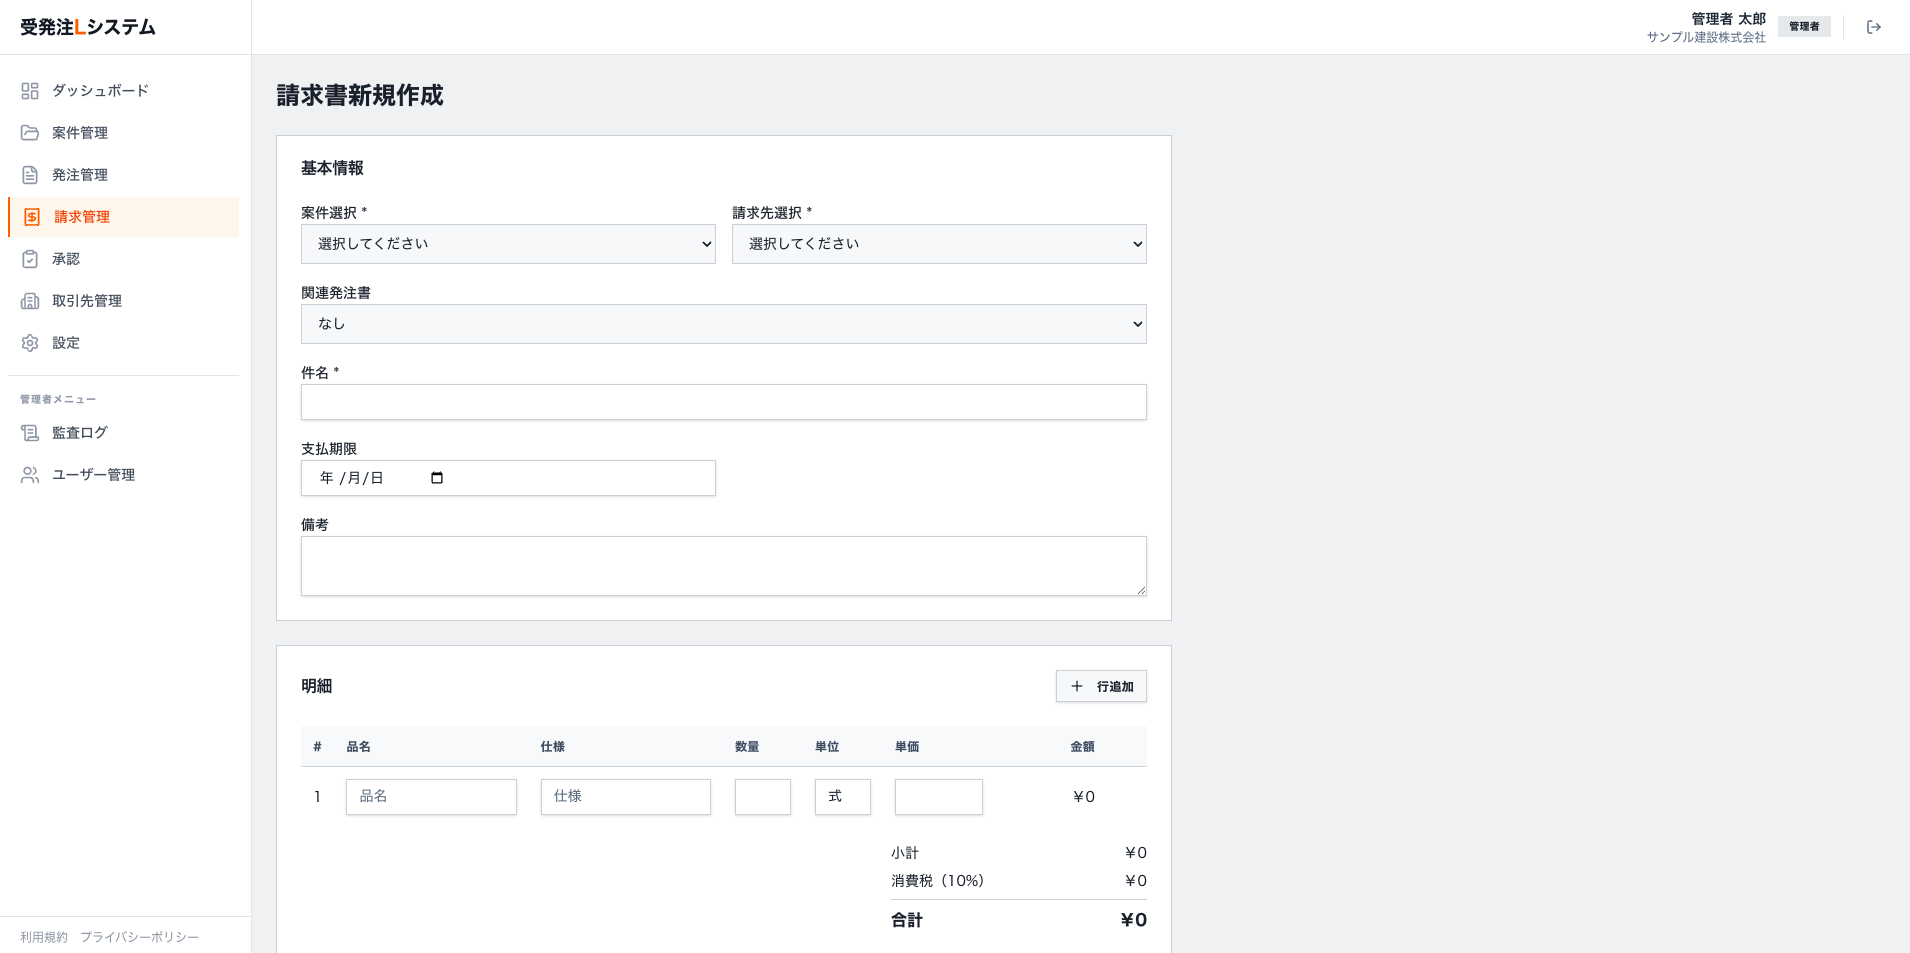1910x953 pixels.
Task: Go to ユーザー管理 in the admin menu
Action: click(123, 475)
